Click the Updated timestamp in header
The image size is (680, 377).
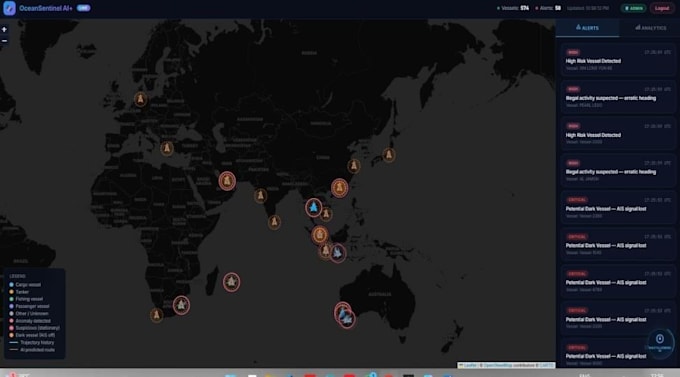[x=588, y=8]
